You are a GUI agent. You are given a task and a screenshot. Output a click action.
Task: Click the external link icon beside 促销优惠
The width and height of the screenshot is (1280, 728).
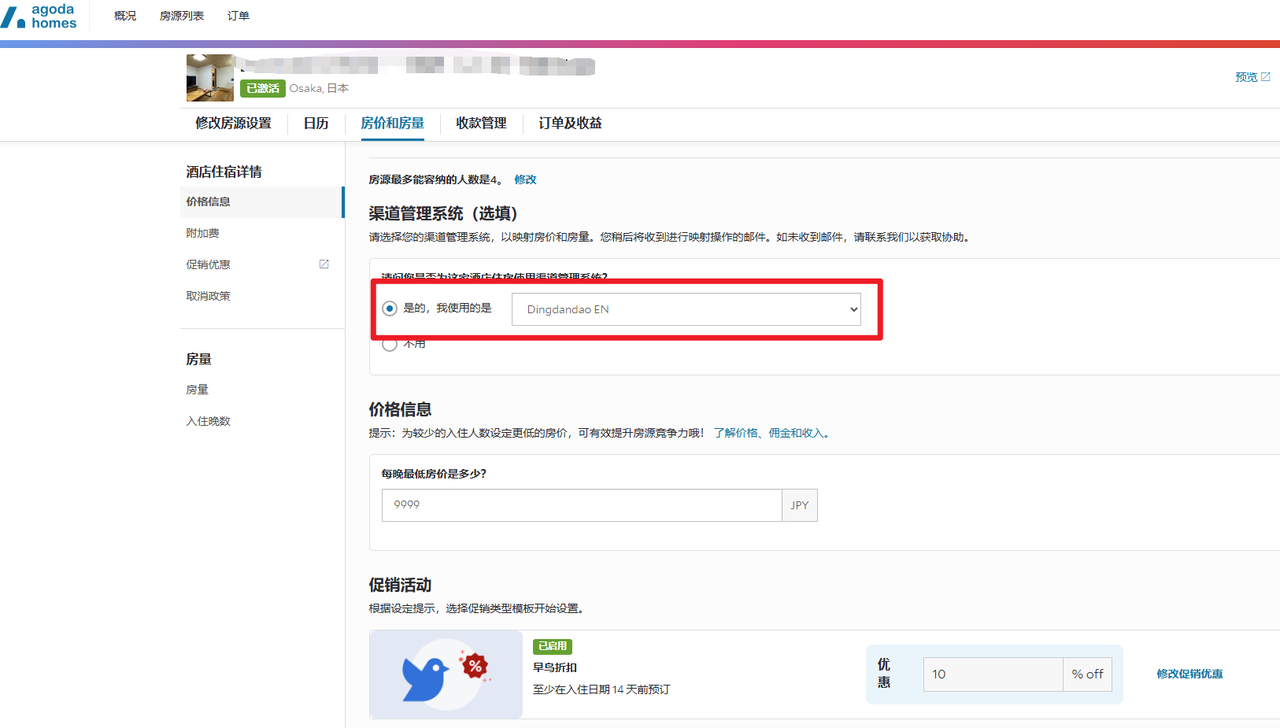pyautogui.click(x=324, y=264)
